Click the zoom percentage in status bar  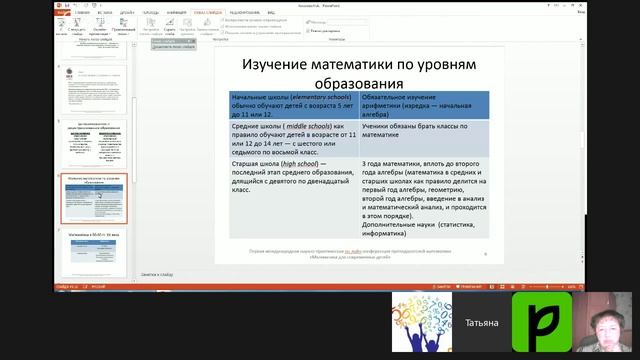pos(571,287)
